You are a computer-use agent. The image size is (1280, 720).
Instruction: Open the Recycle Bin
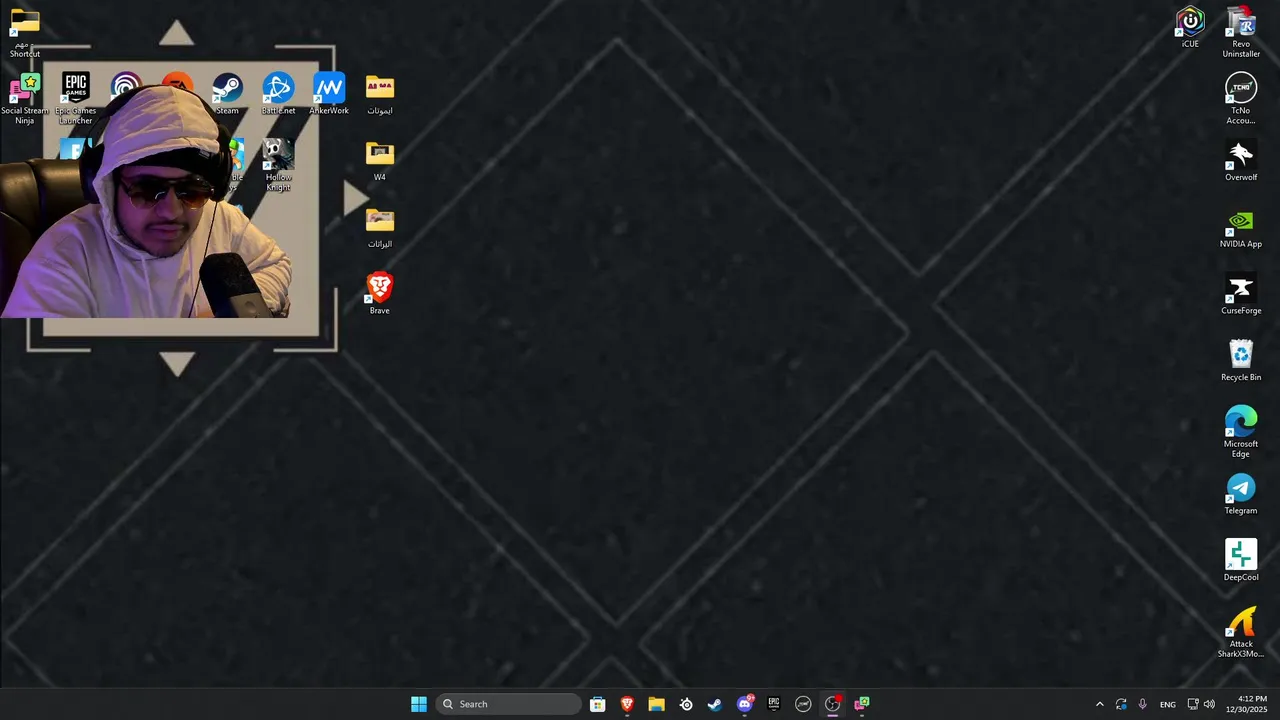[1241, 360]
